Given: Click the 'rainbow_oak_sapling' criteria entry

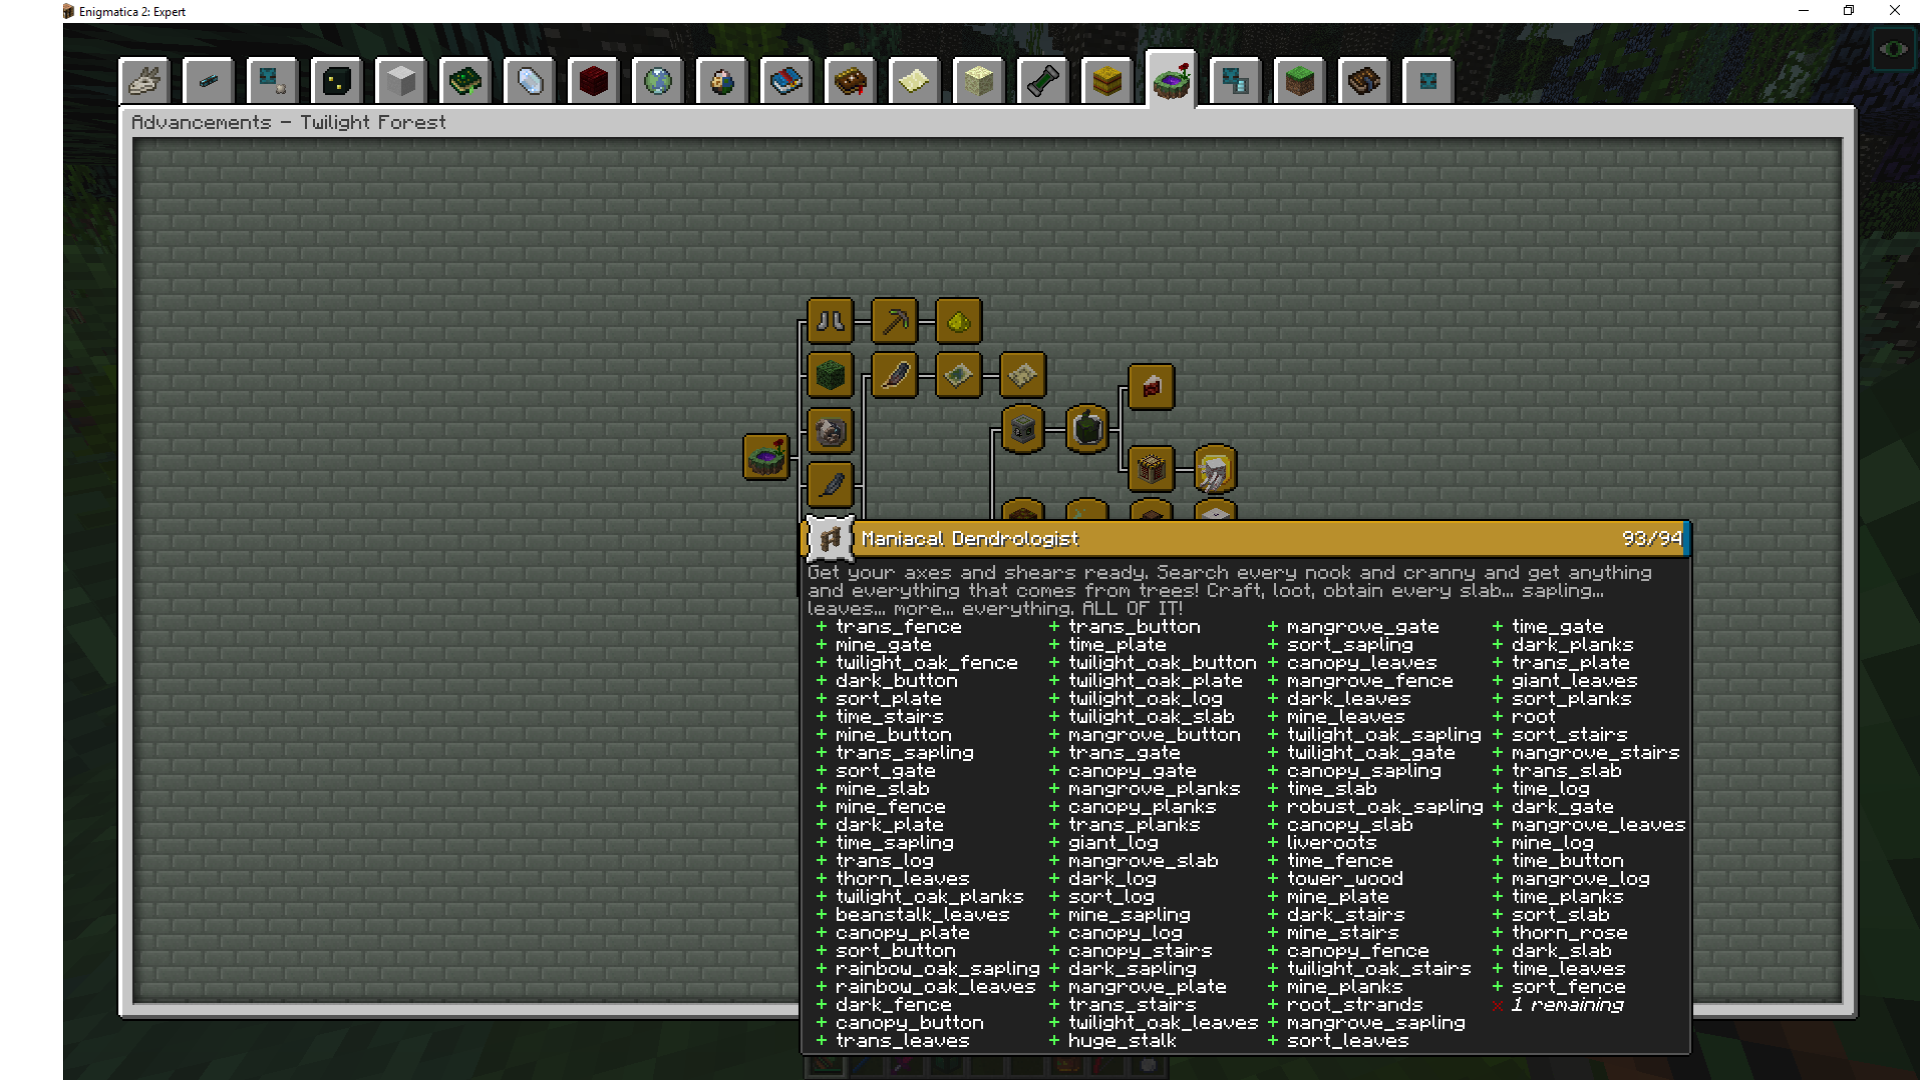Looking at the screenshot, I should pyautogui.click(x=937, y=969).
